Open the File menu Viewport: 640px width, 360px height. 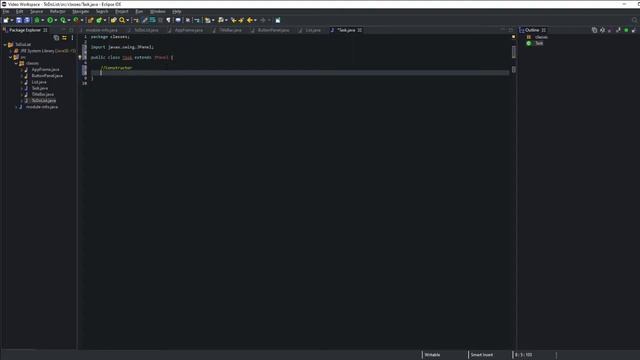pyautogui.click(x=6, y=11)
